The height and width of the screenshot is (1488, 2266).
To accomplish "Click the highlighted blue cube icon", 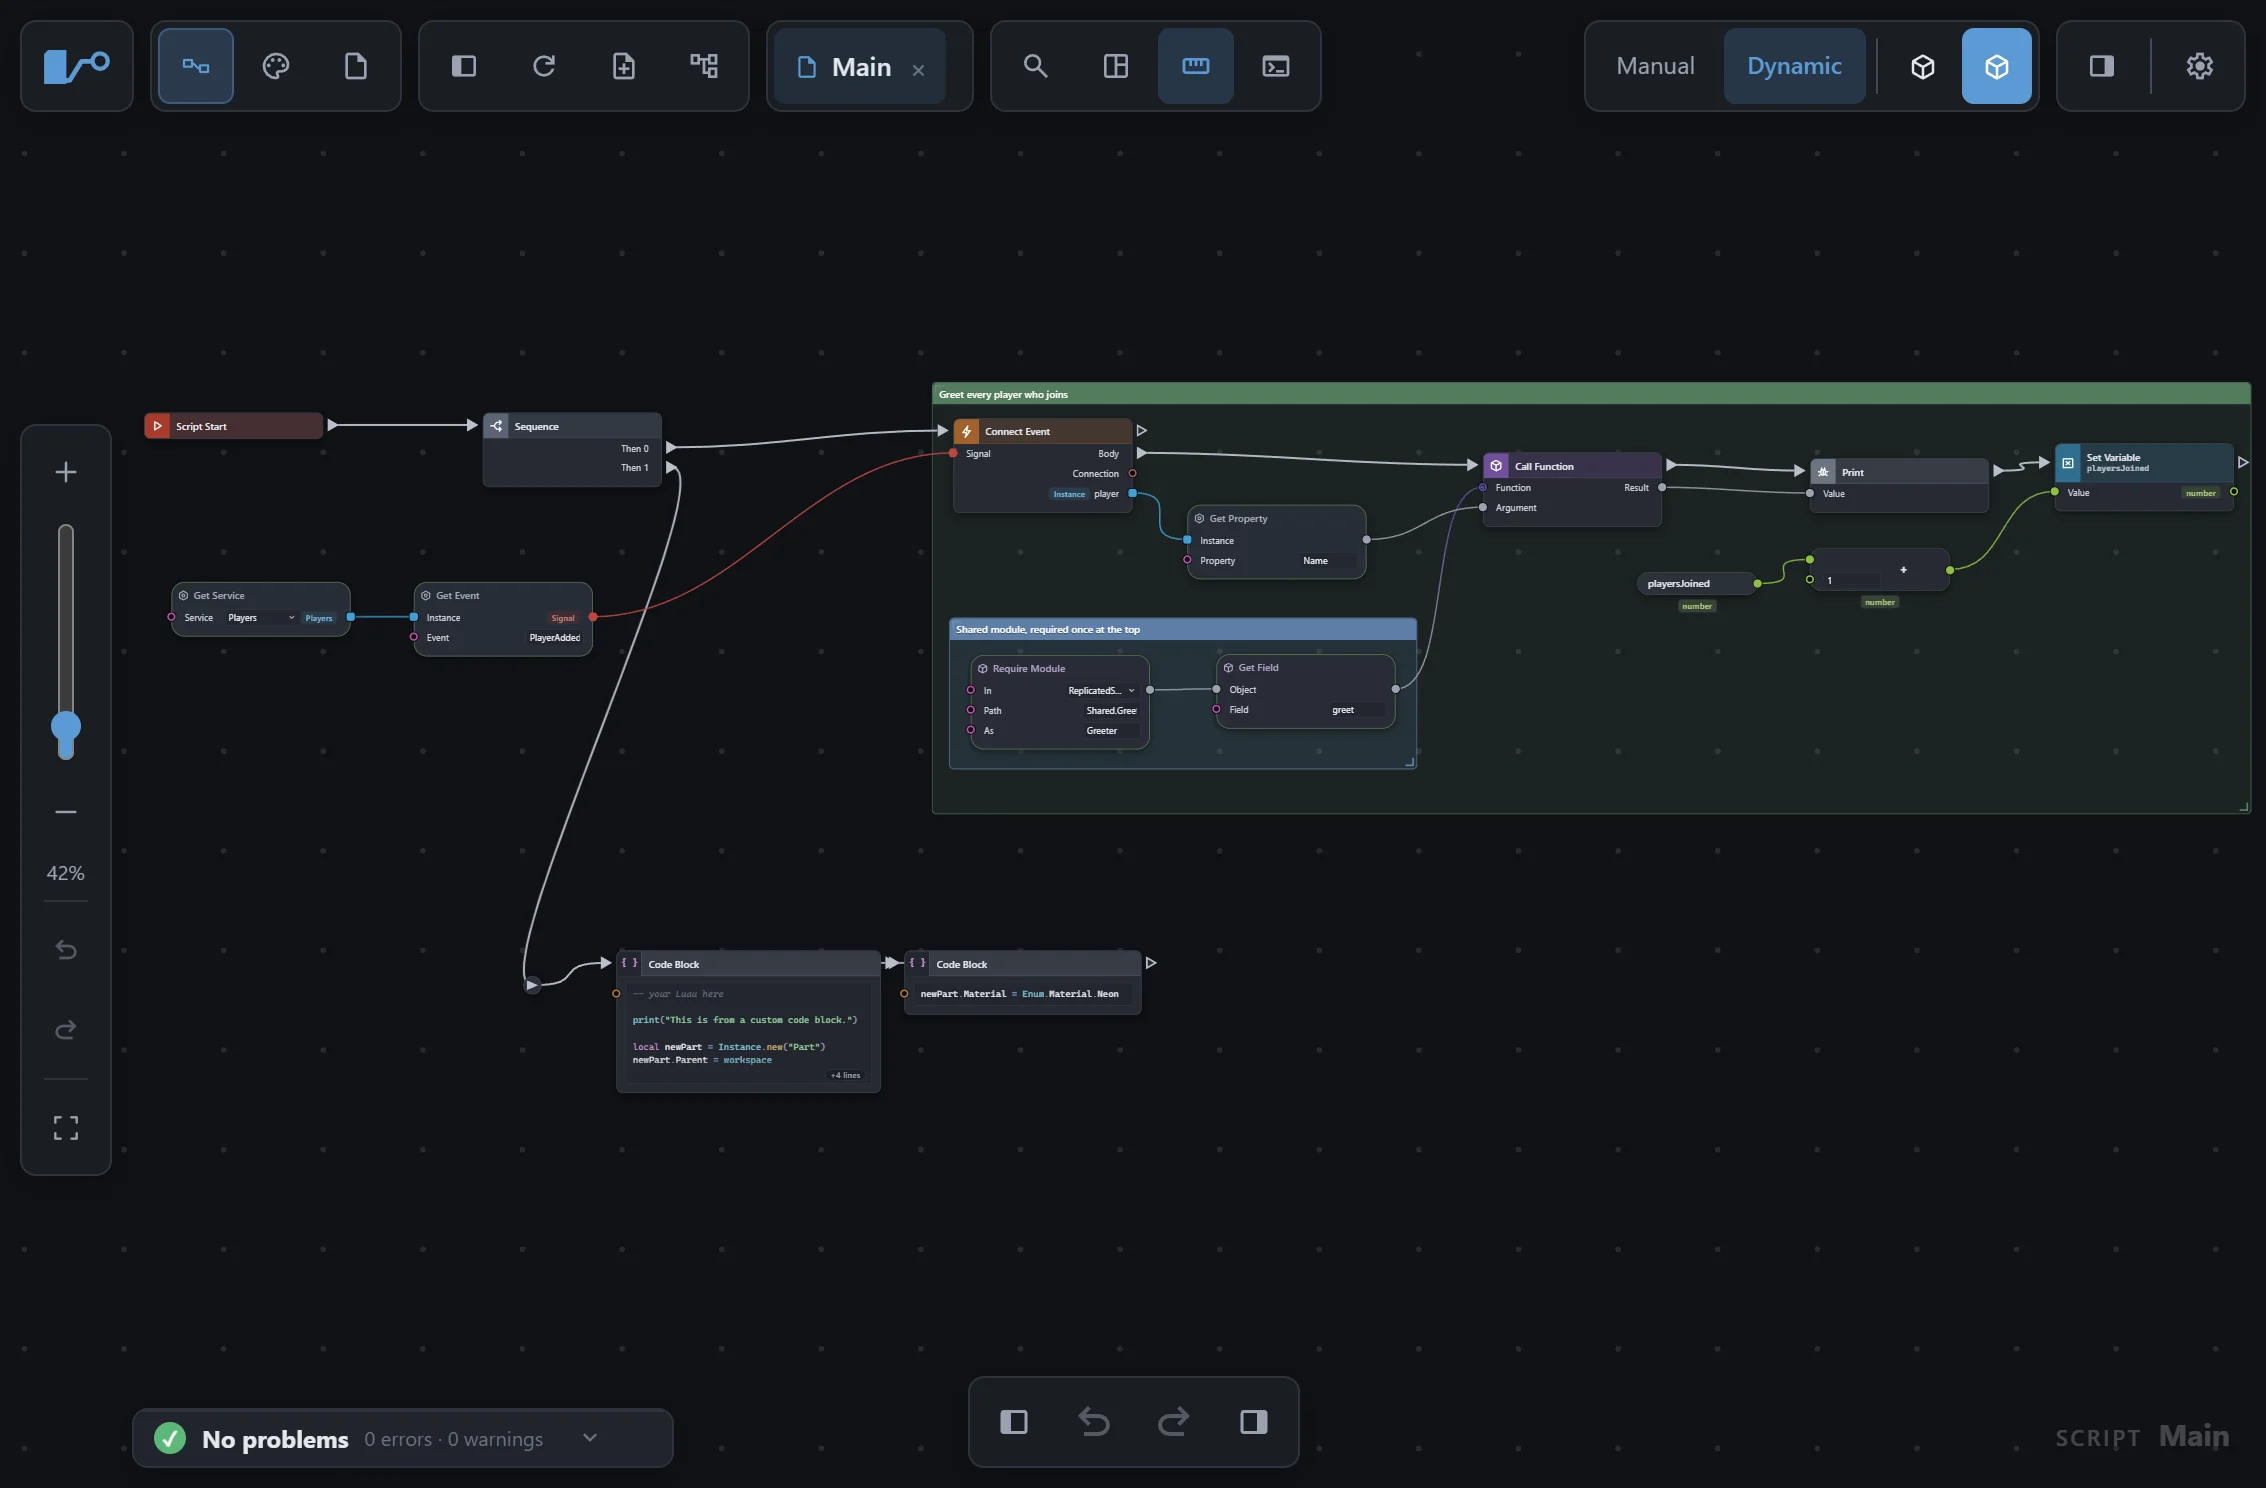I will pos(1997,66).
